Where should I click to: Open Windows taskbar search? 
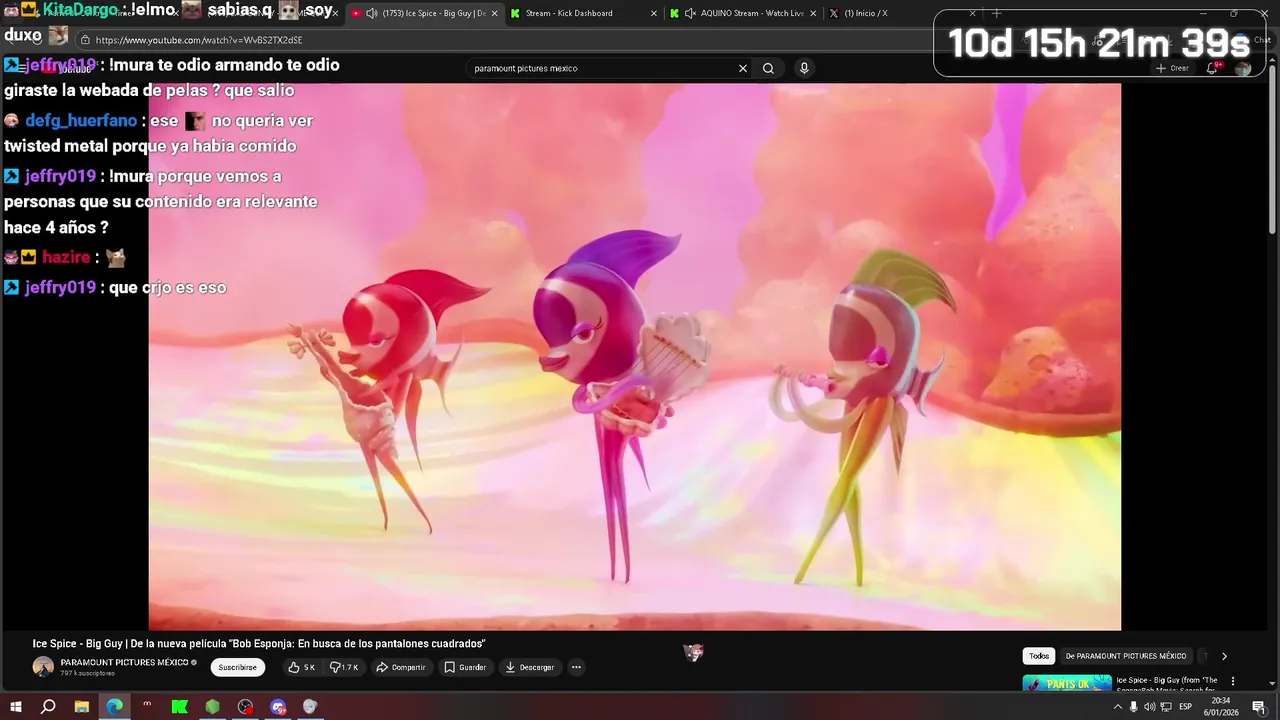click(48, 707)
